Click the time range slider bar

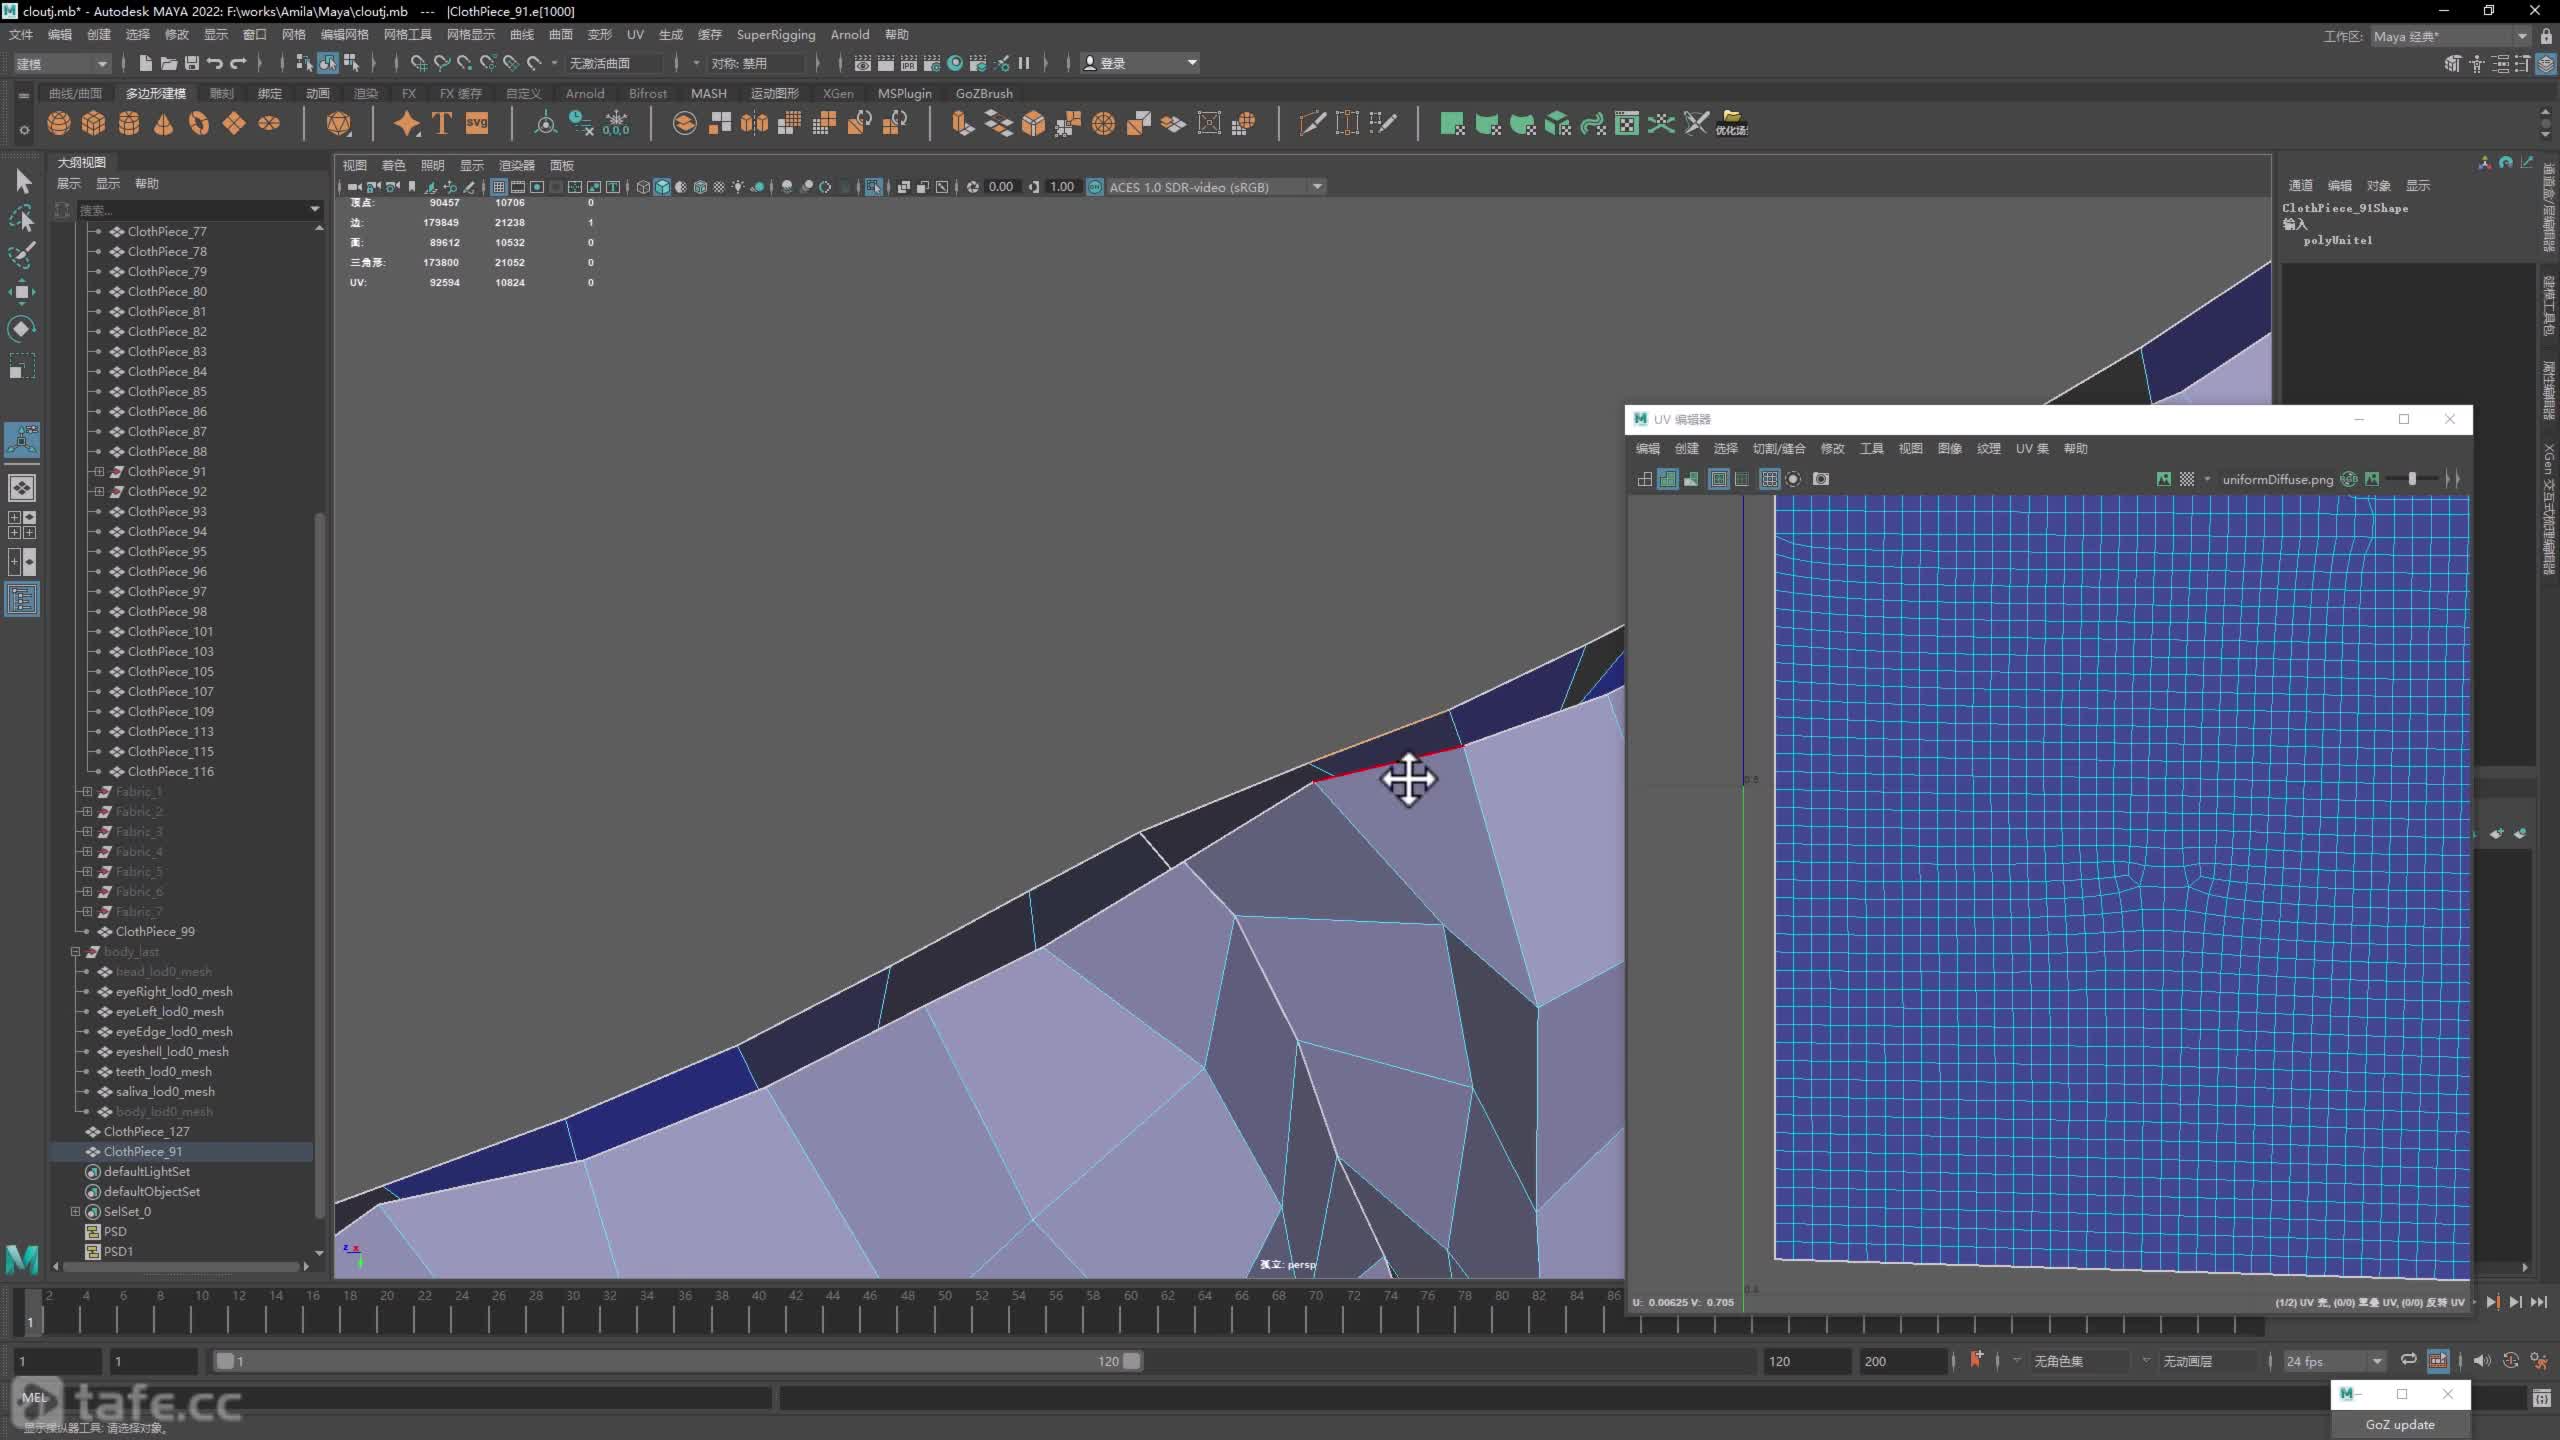678,1361
